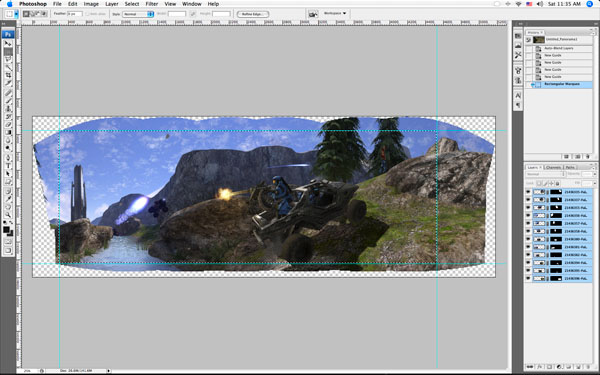
Task: Select the Crop tool
Action: [x=8, y=75]
